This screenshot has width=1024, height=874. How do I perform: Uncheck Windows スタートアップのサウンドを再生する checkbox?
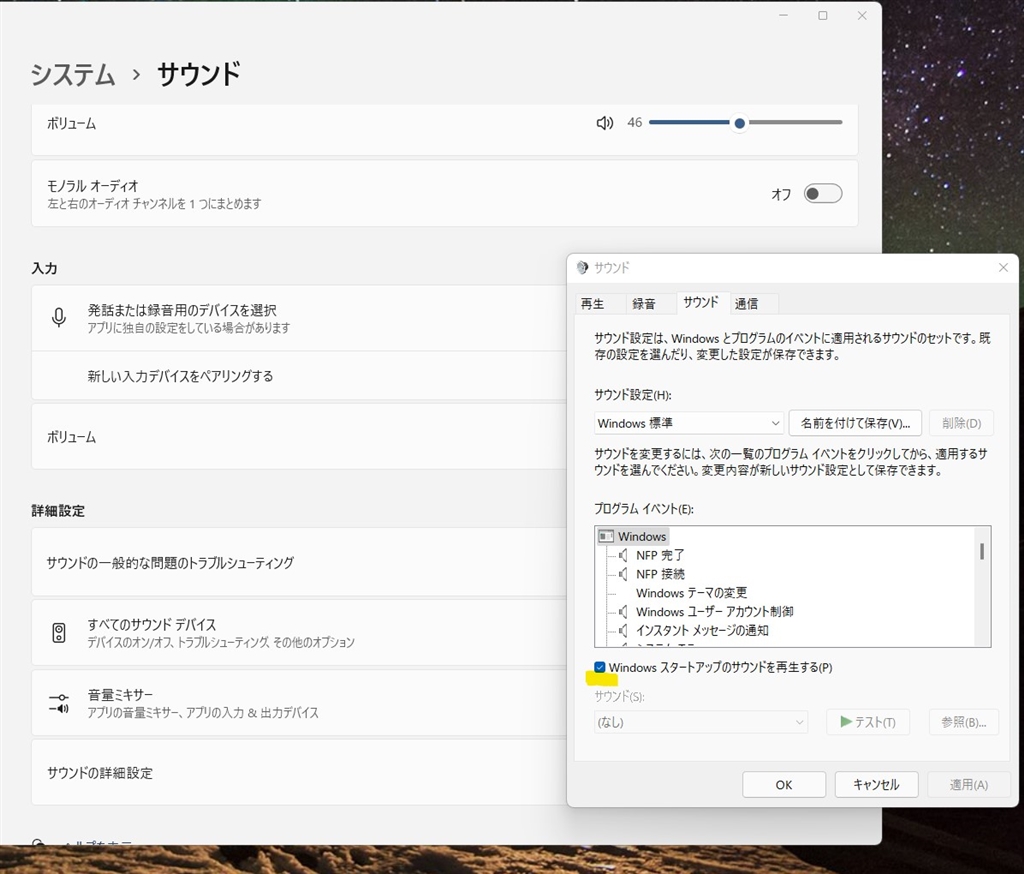tap(600, 667)
